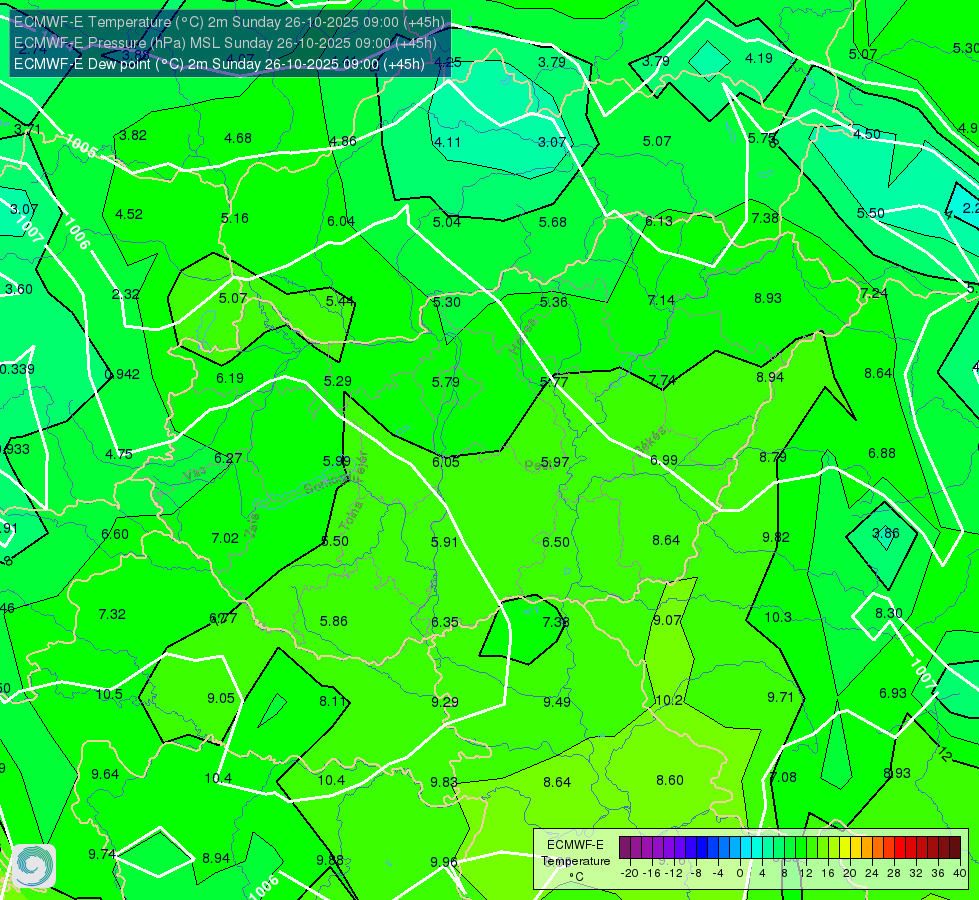Screen dimensions: 979x900
Task: Click the temperature value 6.99
Action: [664, 460]
